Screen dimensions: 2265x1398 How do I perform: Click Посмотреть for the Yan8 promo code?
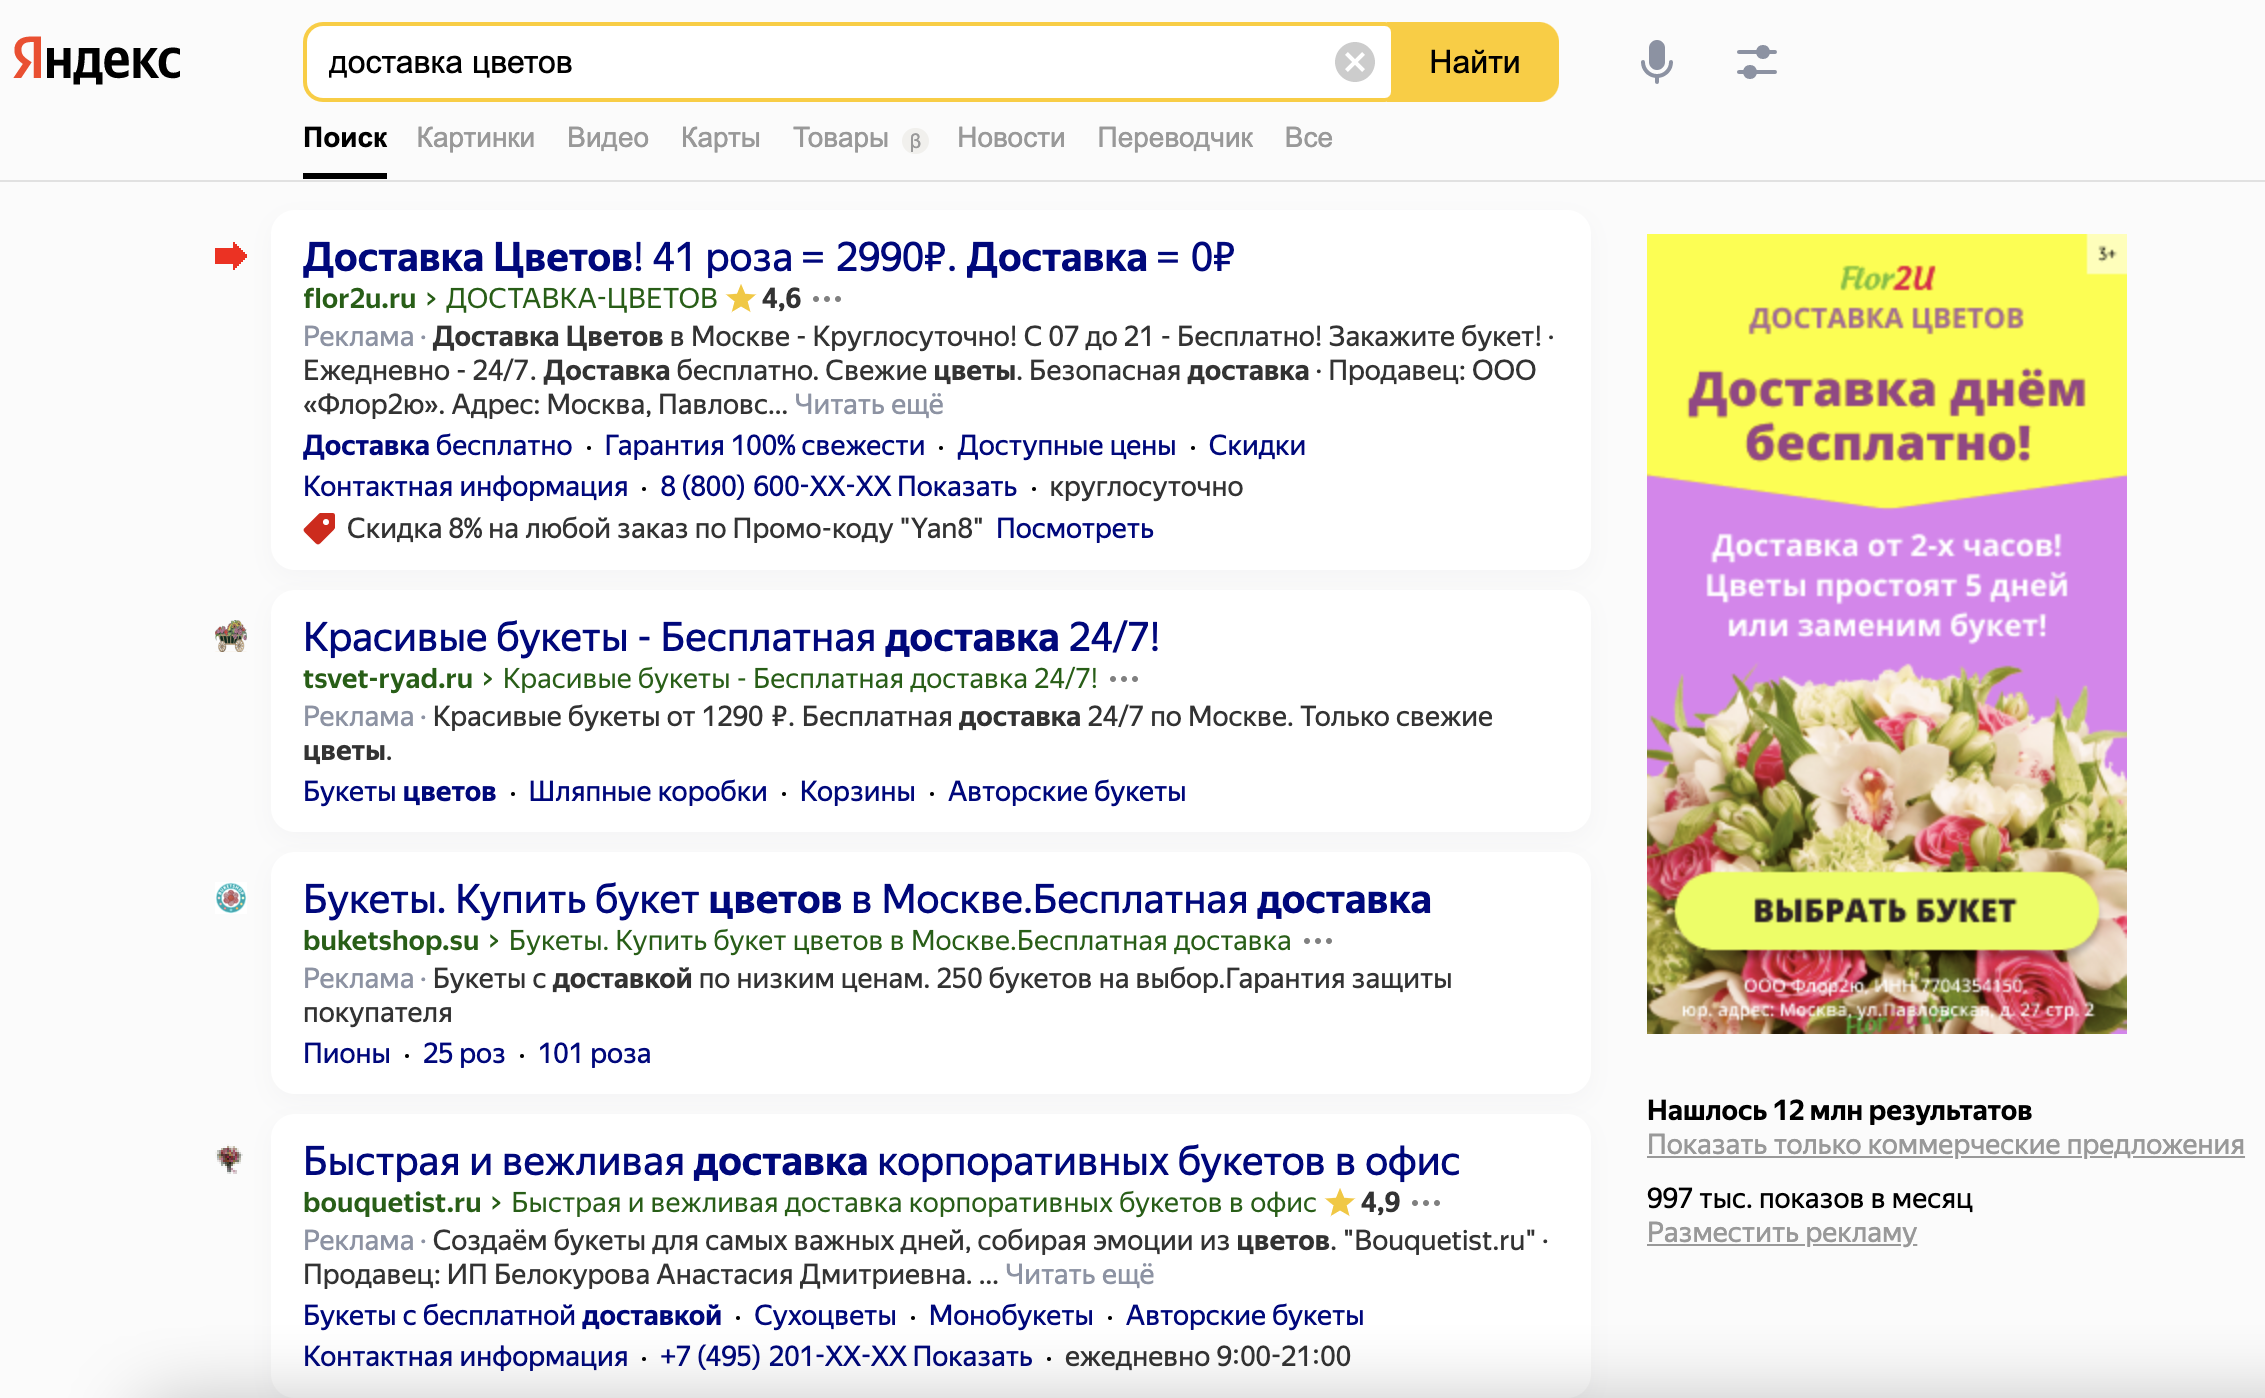click(1074, 528)
